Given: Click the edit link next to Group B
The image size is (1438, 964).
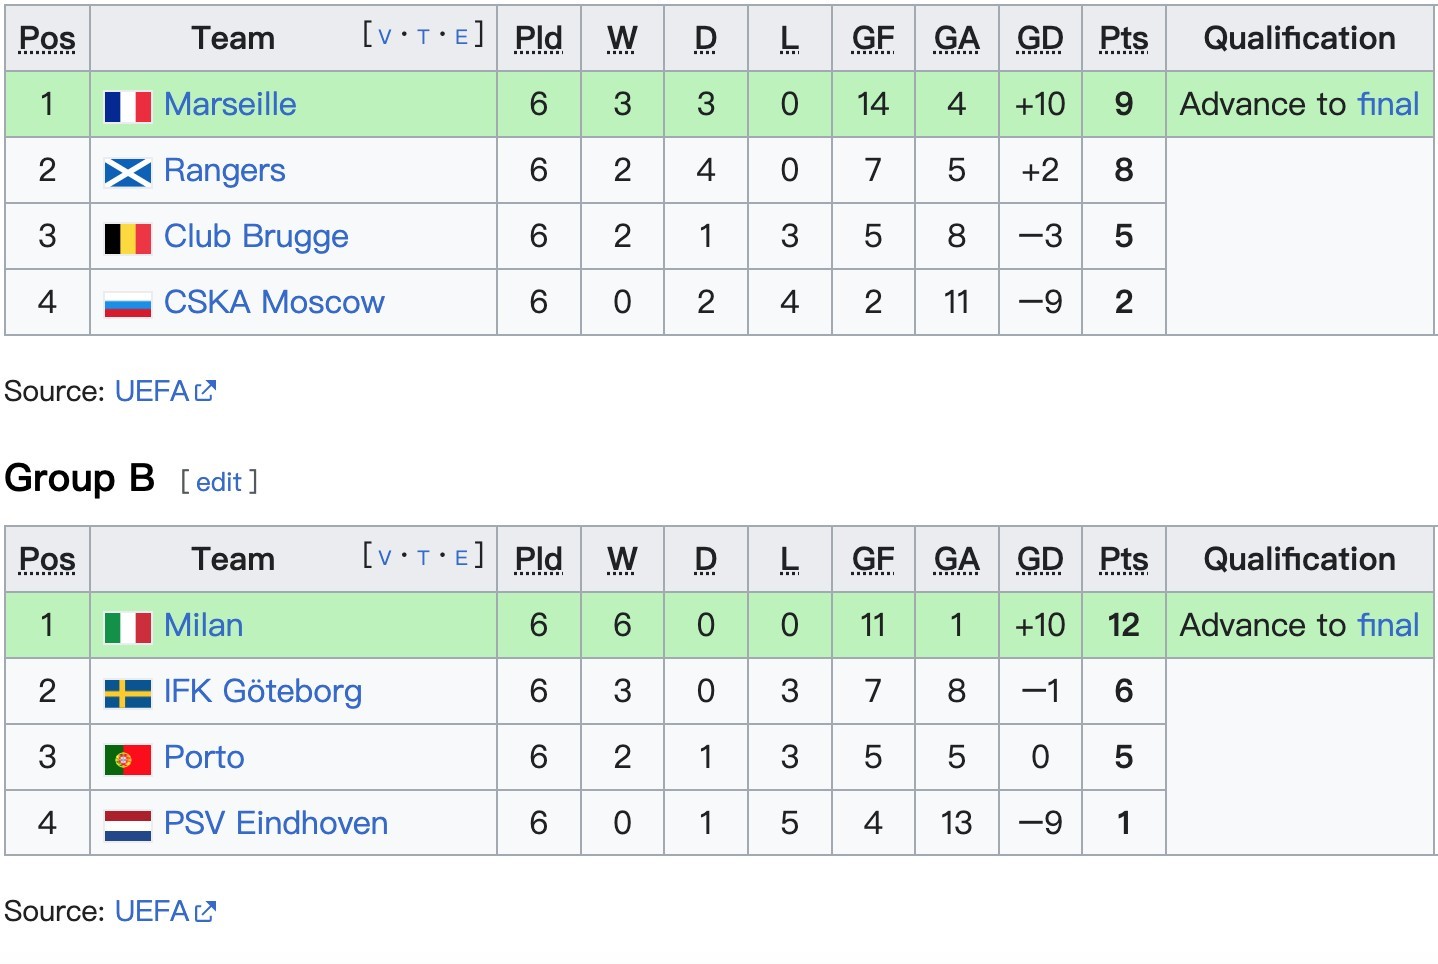Looking at the screenshot, I should pos(219,482).
